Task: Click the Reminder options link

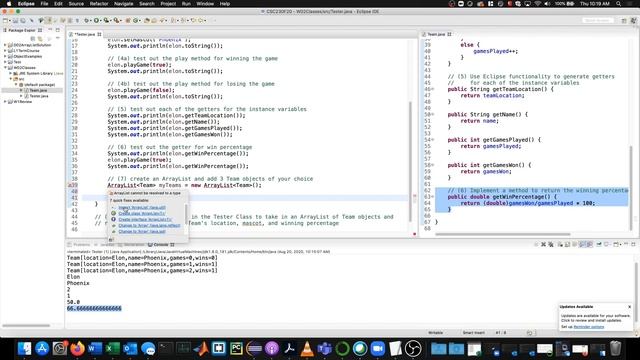Action: 589,327
